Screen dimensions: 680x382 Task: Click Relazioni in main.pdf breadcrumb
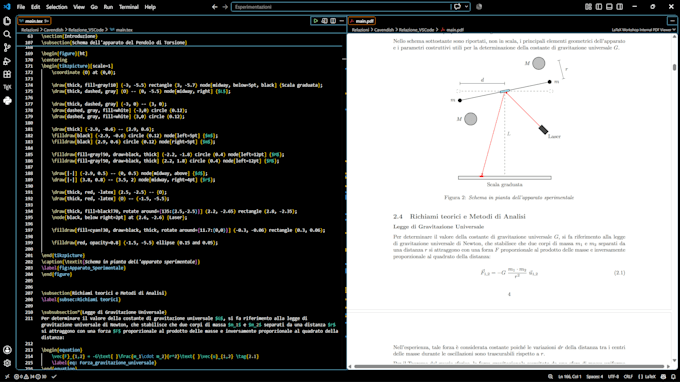pyautogui.click(x=360, y=30)
